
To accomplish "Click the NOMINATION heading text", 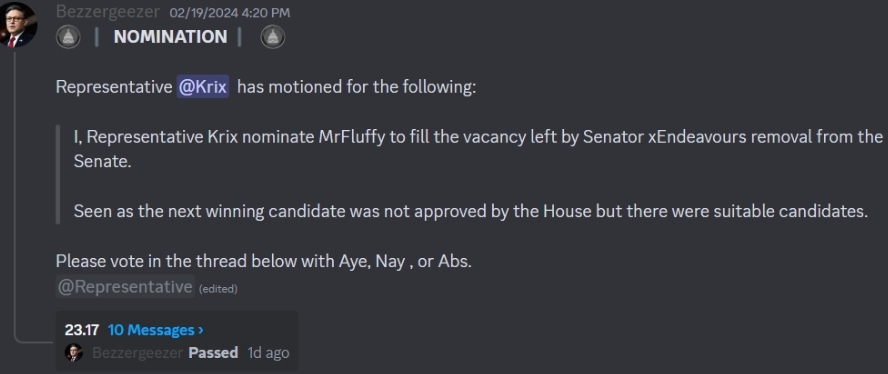I will (170, 37).
